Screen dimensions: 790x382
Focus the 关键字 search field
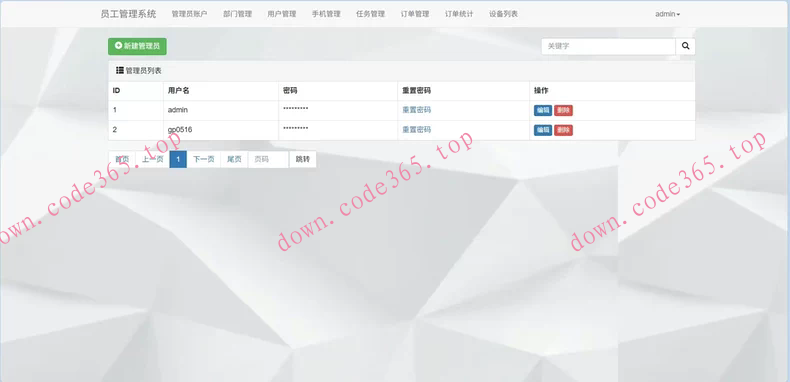(608, 46)
